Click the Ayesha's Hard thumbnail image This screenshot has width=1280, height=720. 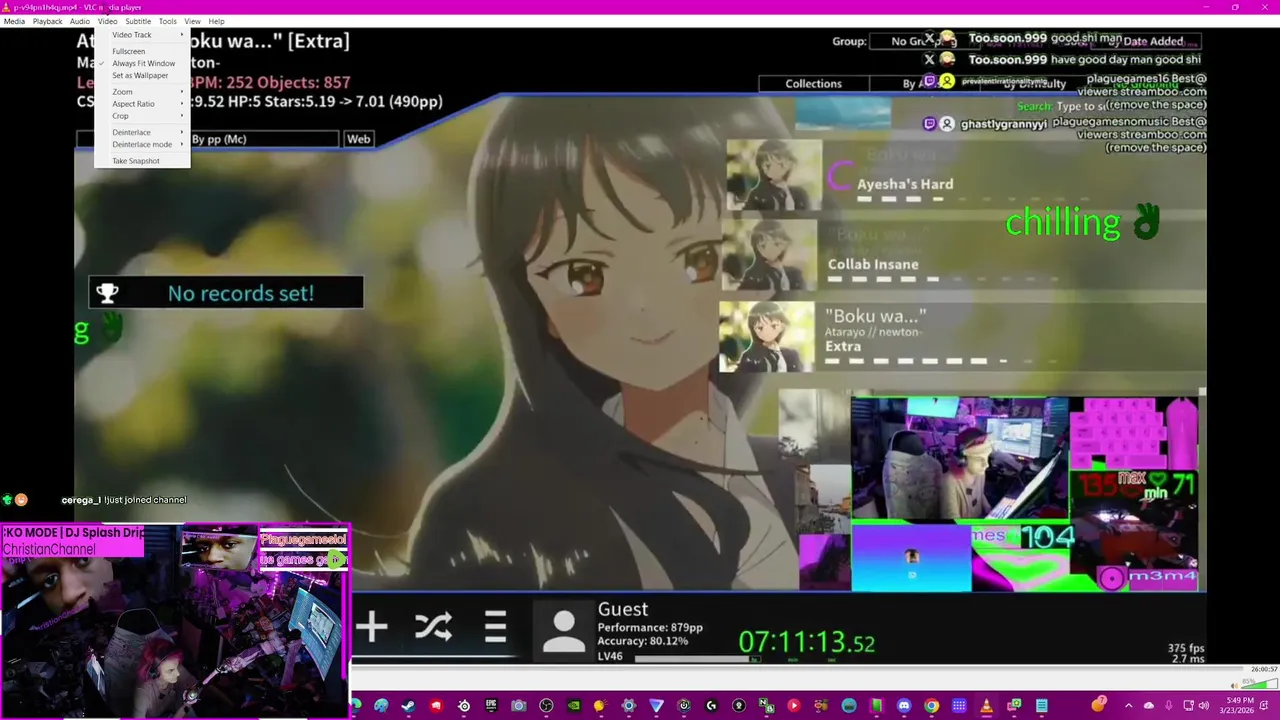coord(774,175)
